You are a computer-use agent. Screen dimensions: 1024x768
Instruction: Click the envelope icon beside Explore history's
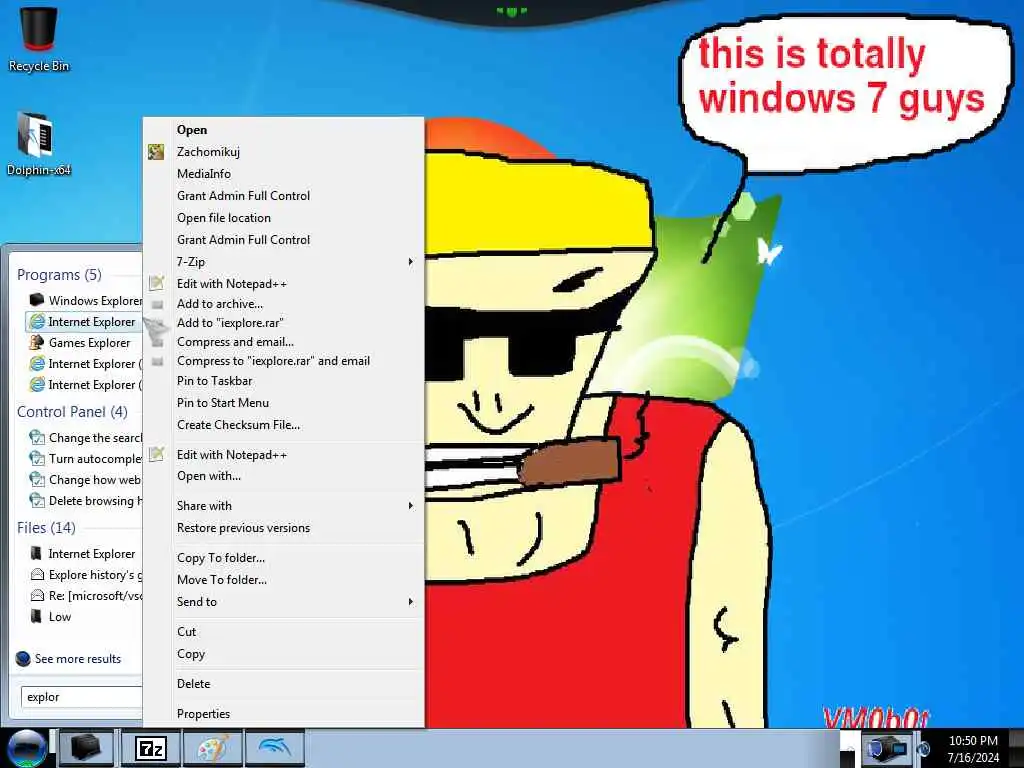click(37, 575)
